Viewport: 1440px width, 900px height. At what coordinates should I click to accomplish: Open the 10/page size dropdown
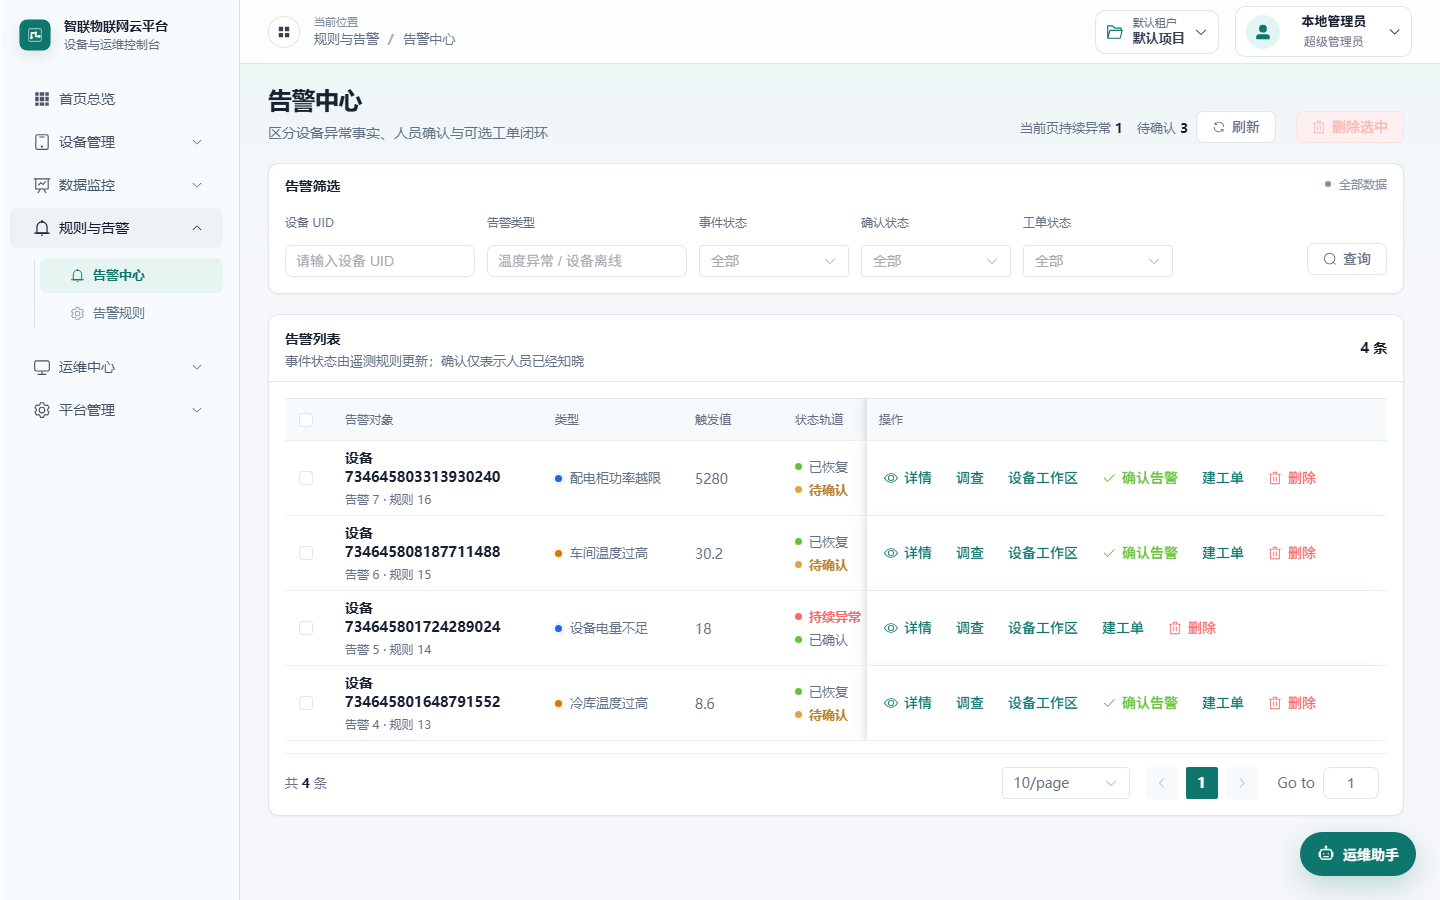[1066, 783]
